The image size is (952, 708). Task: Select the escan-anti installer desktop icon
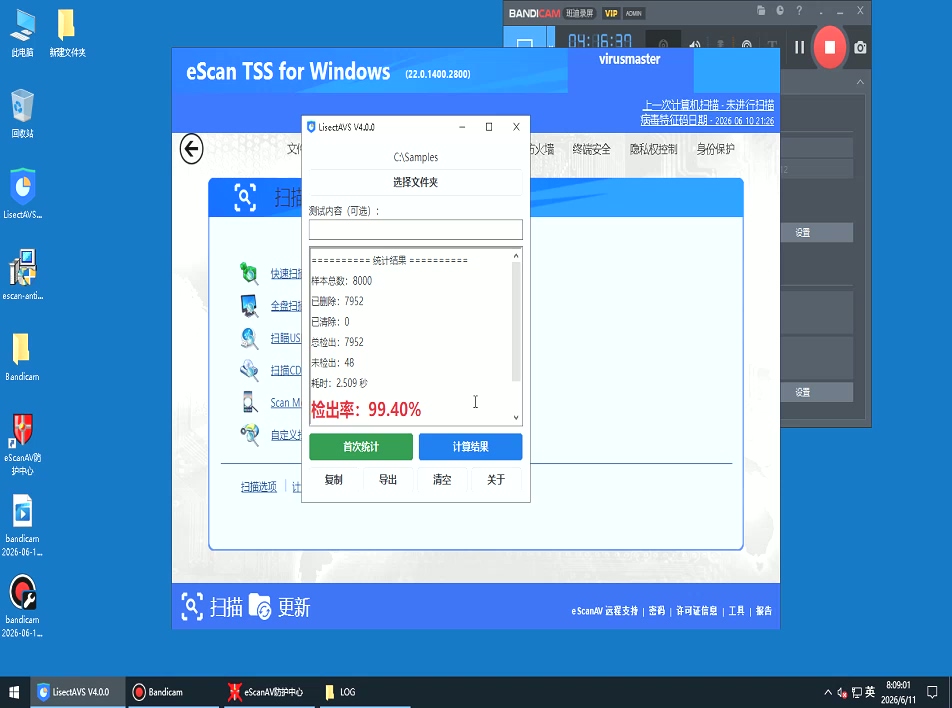[22, 274]
